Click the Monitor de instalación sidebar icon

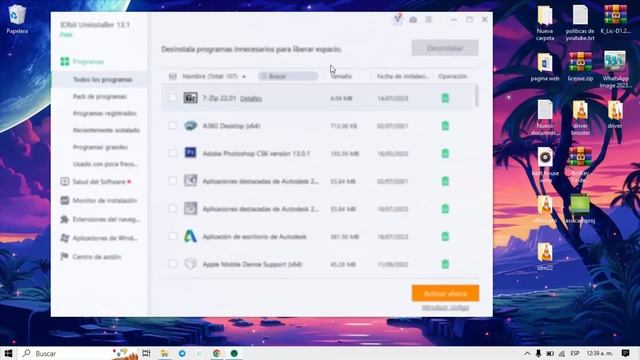(64, 200)
